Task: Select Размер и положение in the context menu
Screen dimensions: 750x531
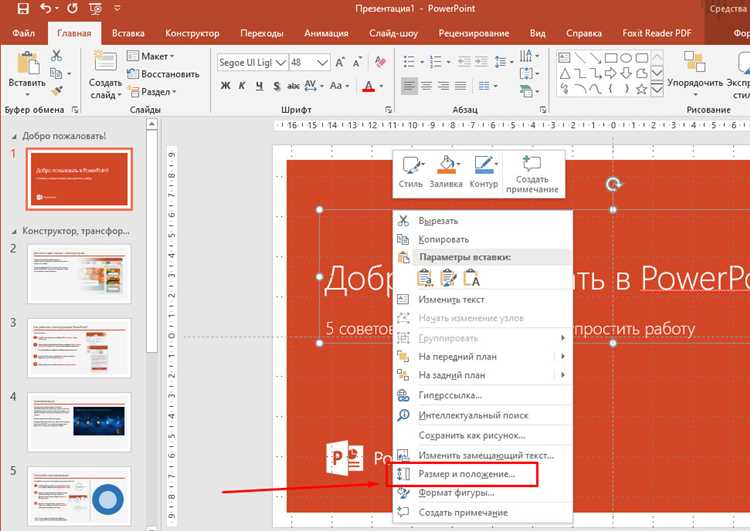Action: 466,473
